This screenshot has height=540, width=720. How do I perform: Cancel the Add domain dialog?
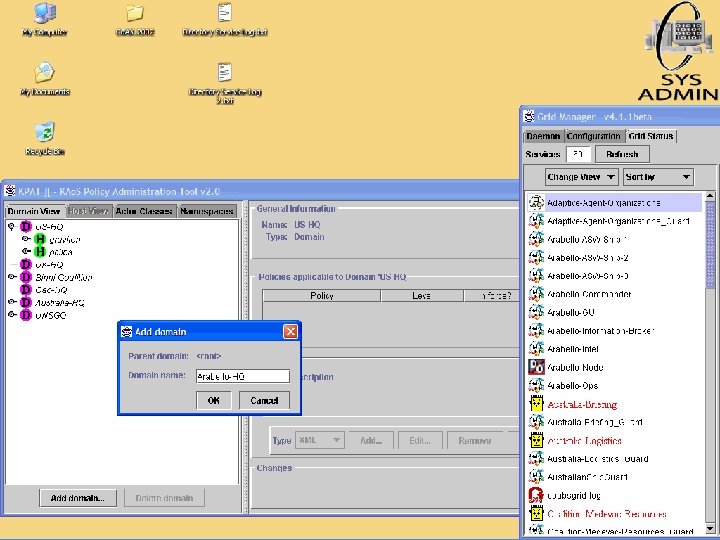[264, 400]
